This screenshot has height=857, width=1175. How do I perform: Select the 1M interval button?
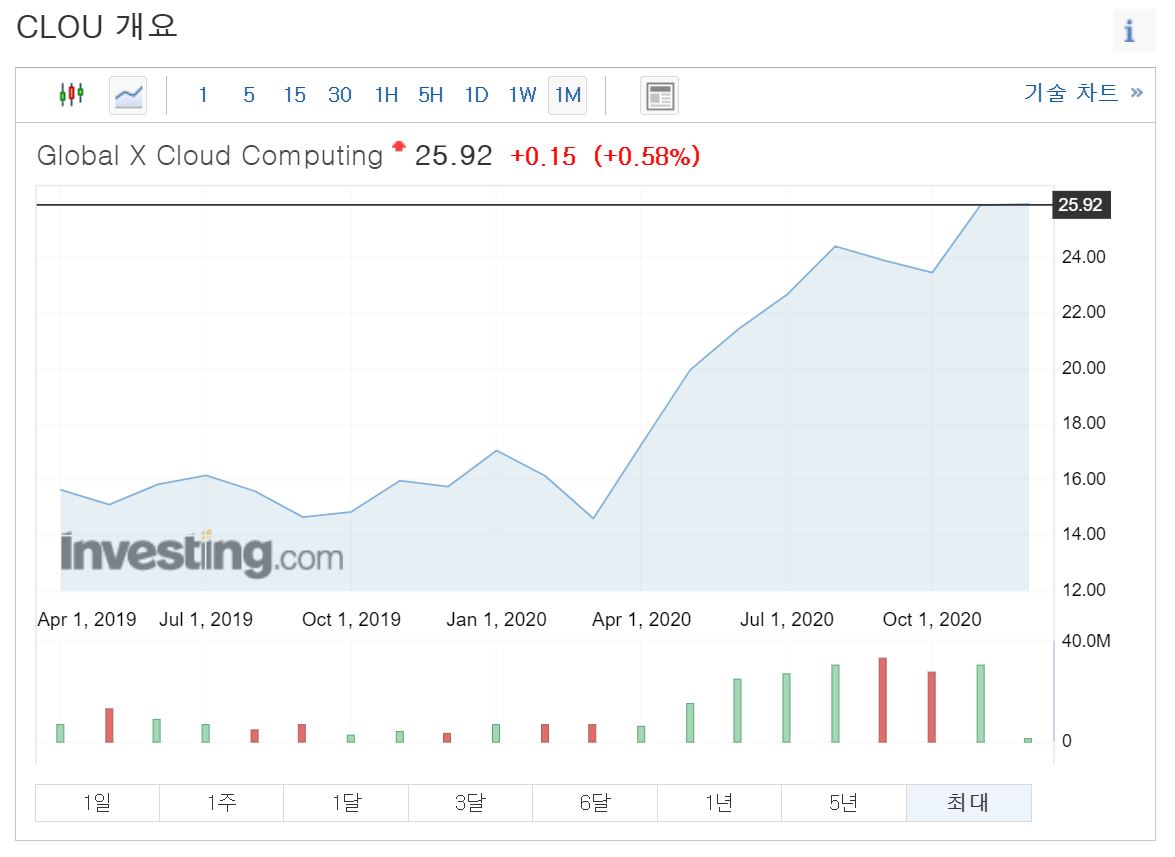(x=567, y=95)
